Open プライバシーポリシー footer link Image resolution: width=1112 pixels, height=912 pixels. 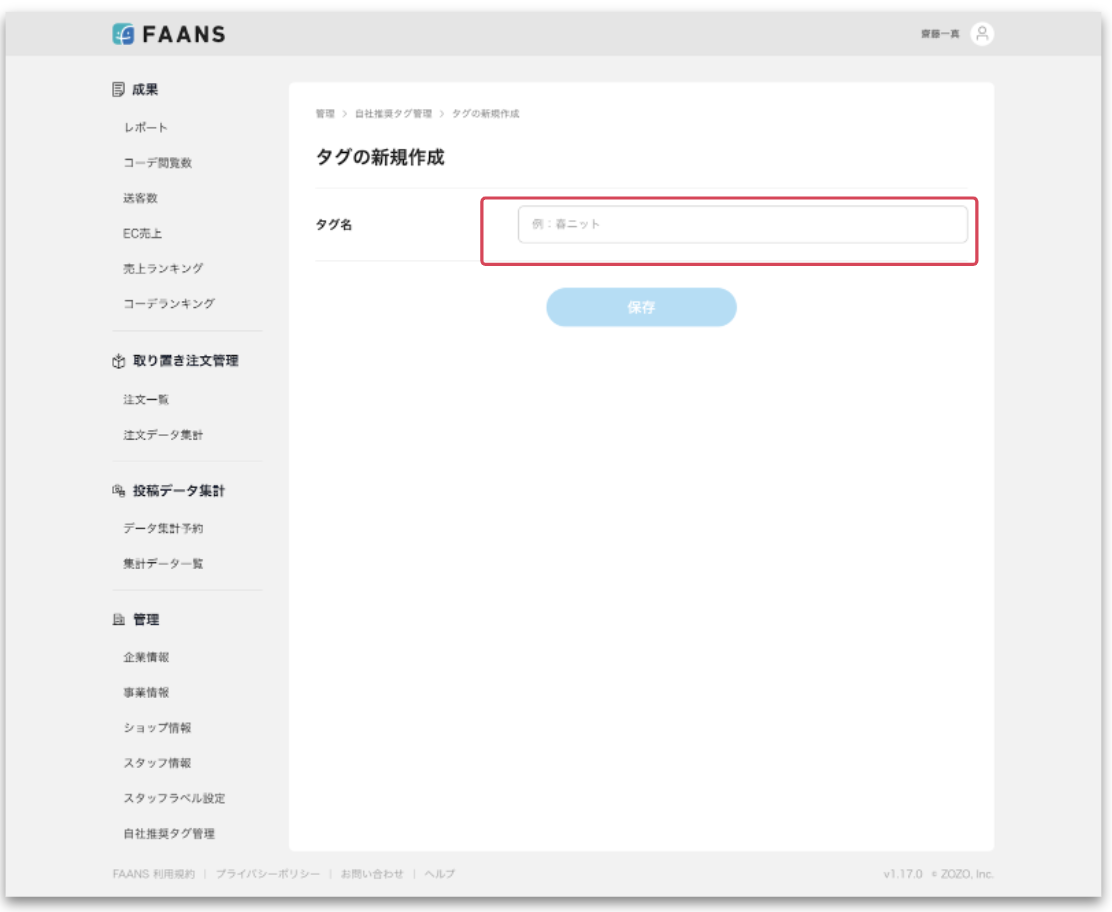pyautogui.click(x=267, y=874)
